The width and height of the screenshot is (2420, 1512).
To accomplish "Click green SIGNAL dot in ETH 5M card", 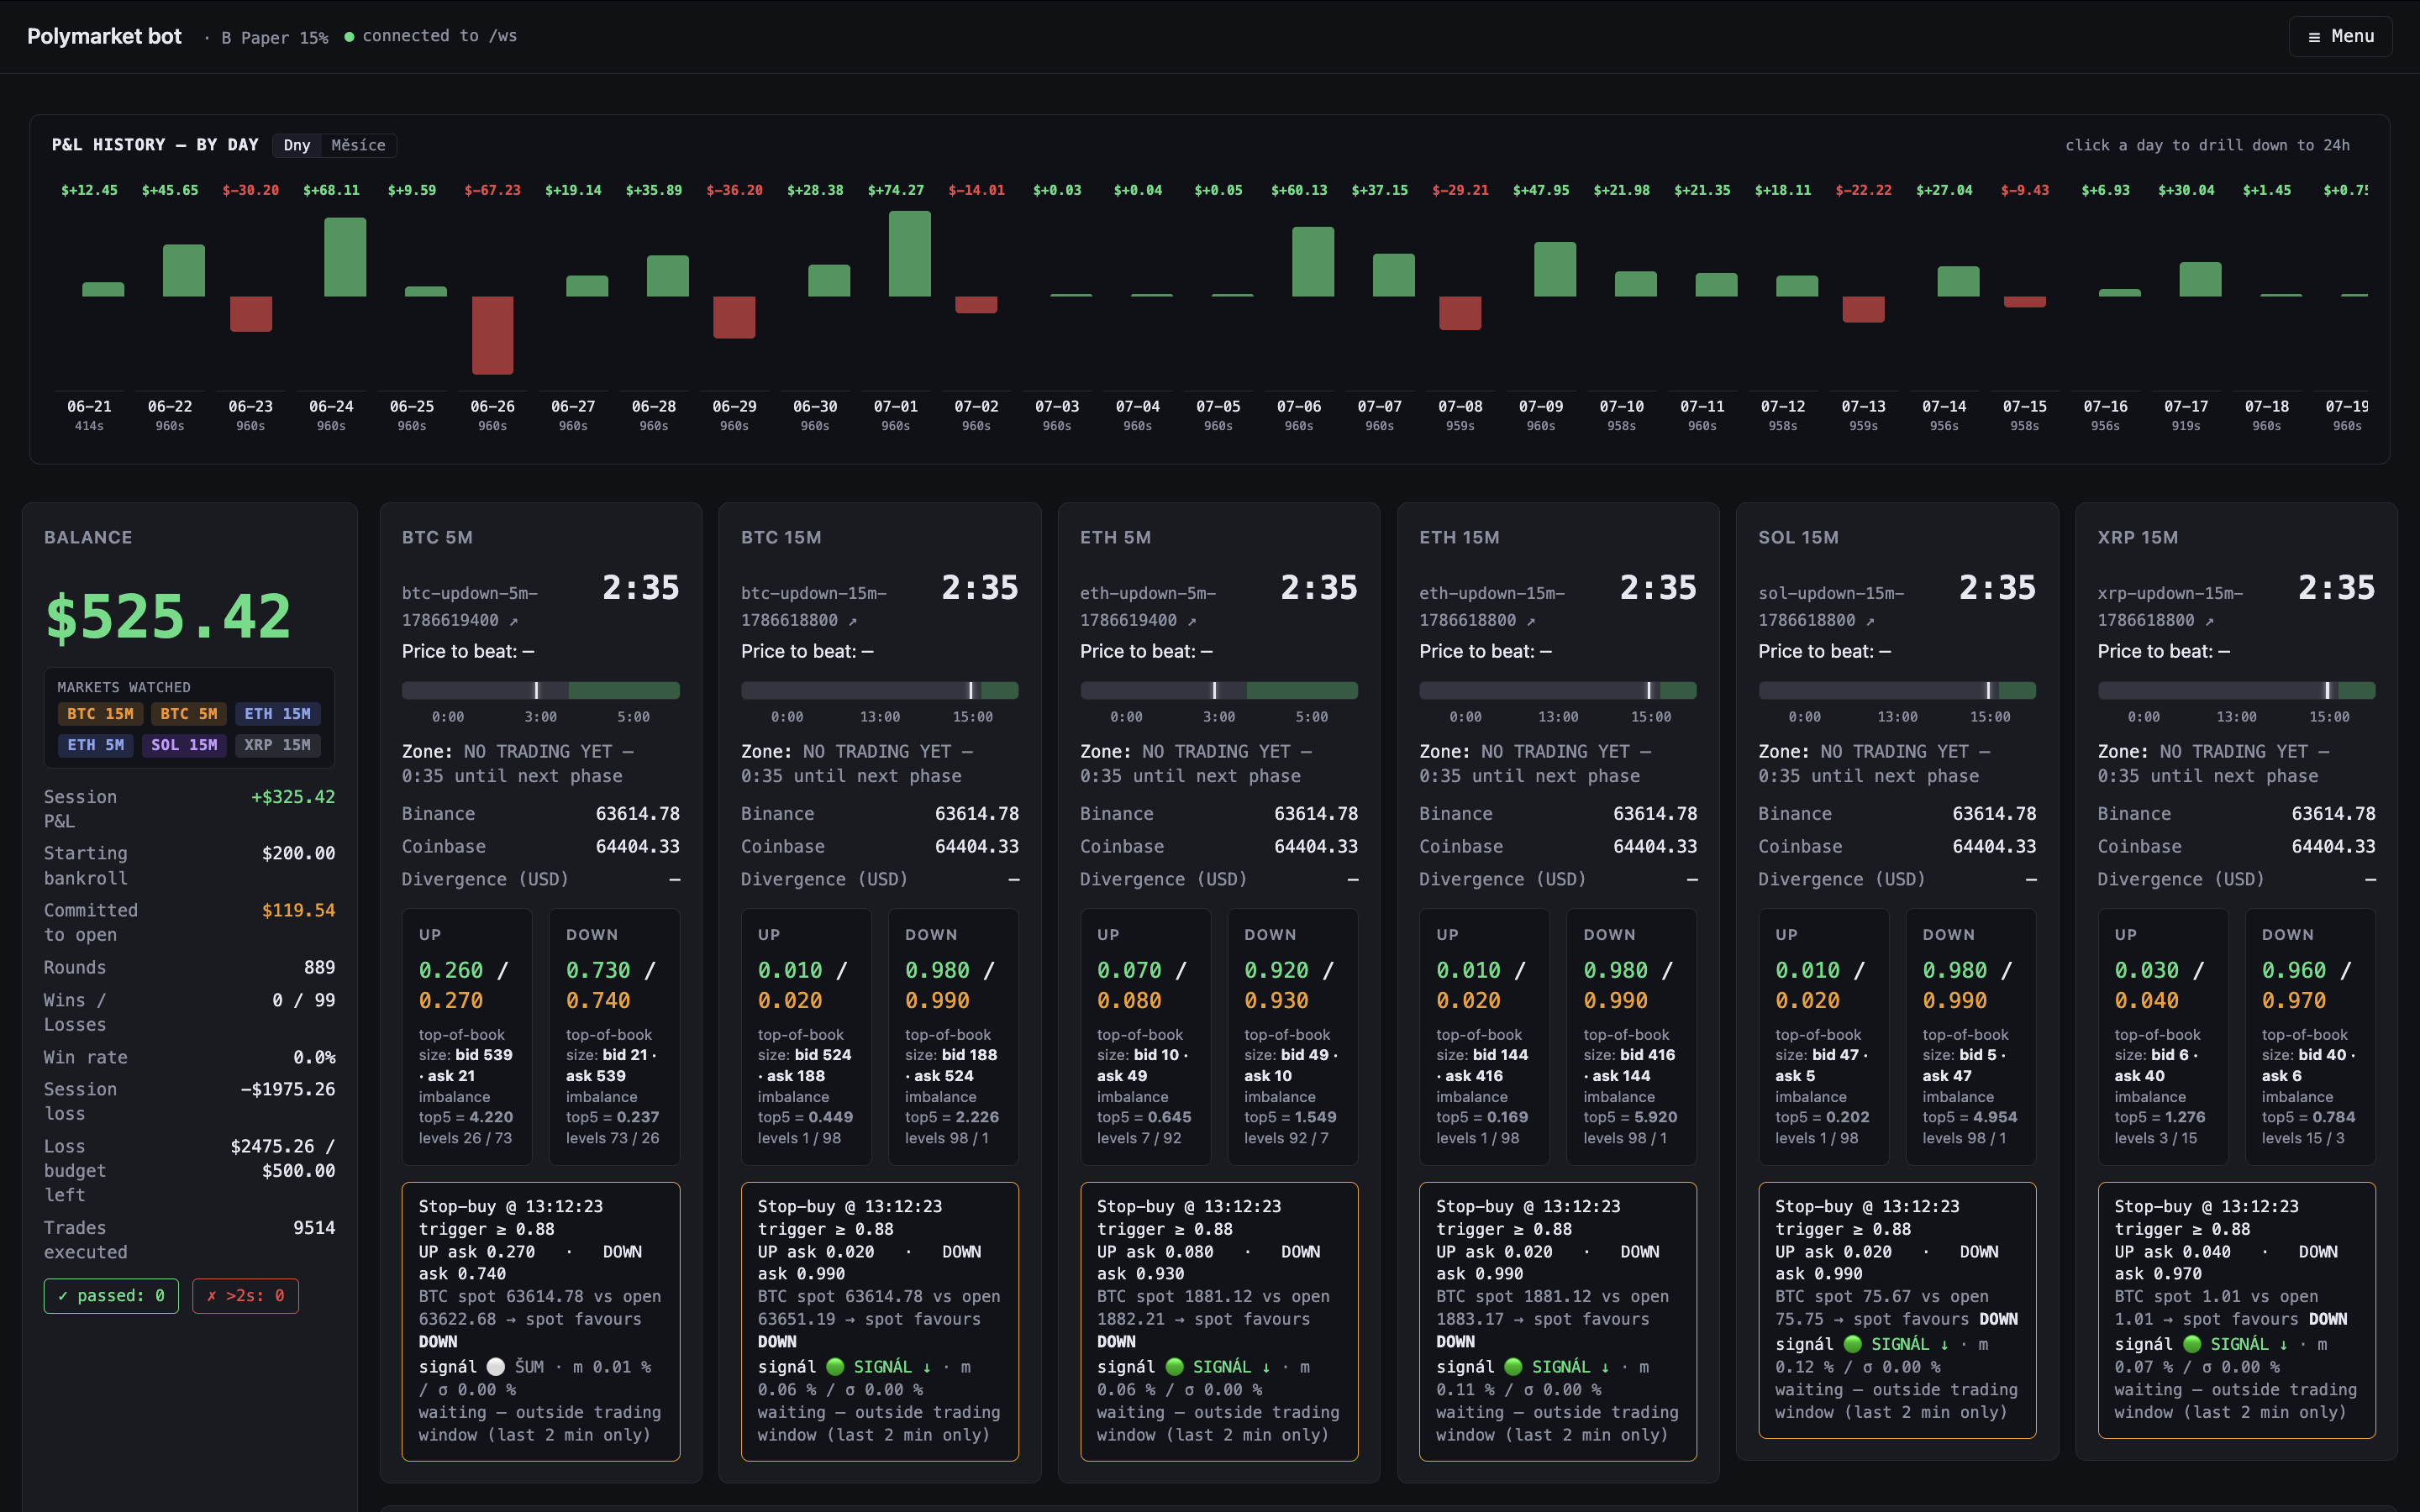I will (x=1174, y=1367).
